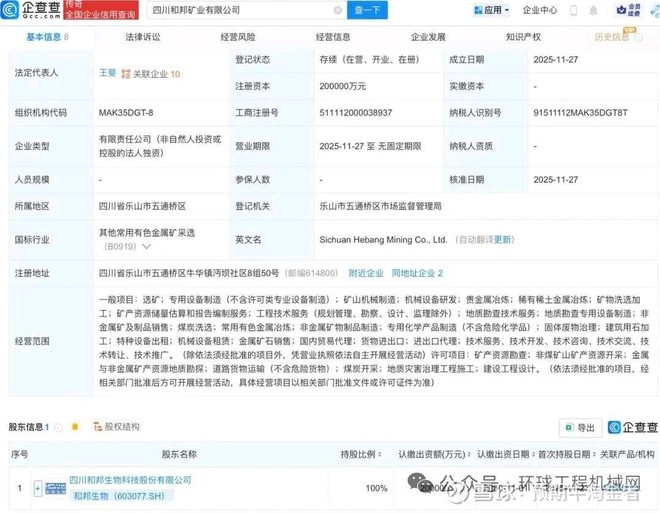Click 营业期限 value 2025-11-27 至 无固定期限
The image size is (660, 513).
pyautogui.click(x=370, y=146)
